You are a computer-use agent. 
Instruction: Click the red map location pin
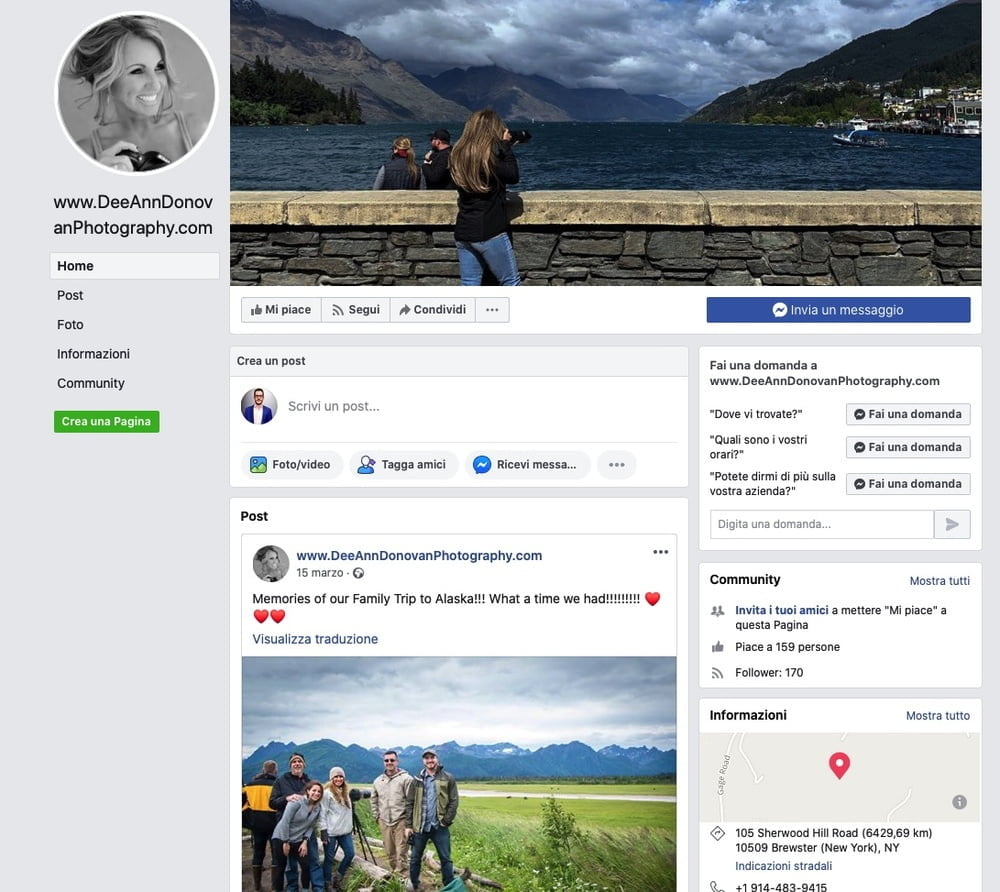[x=839, y=765]
